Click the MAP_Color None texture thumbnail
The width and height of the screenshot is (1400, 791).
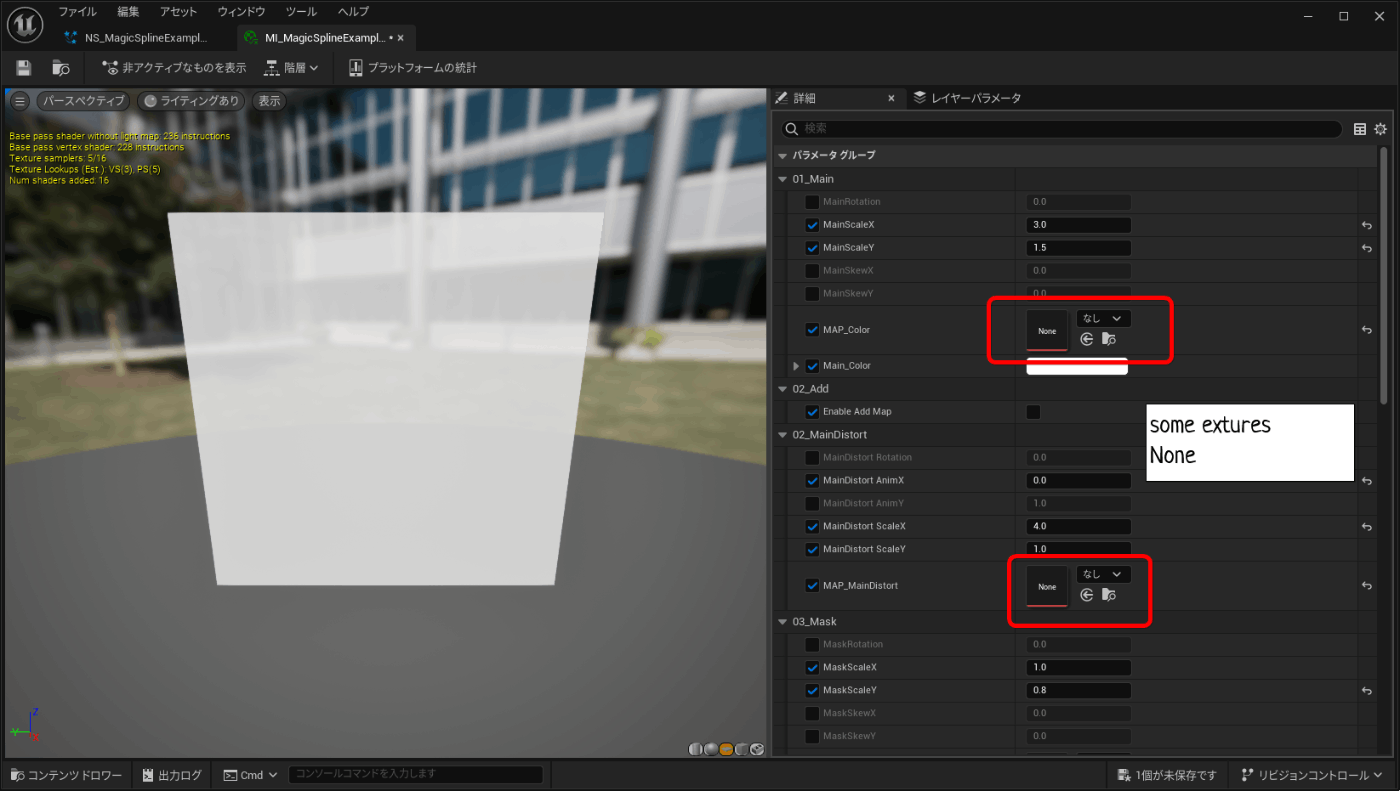point(1047,331)
